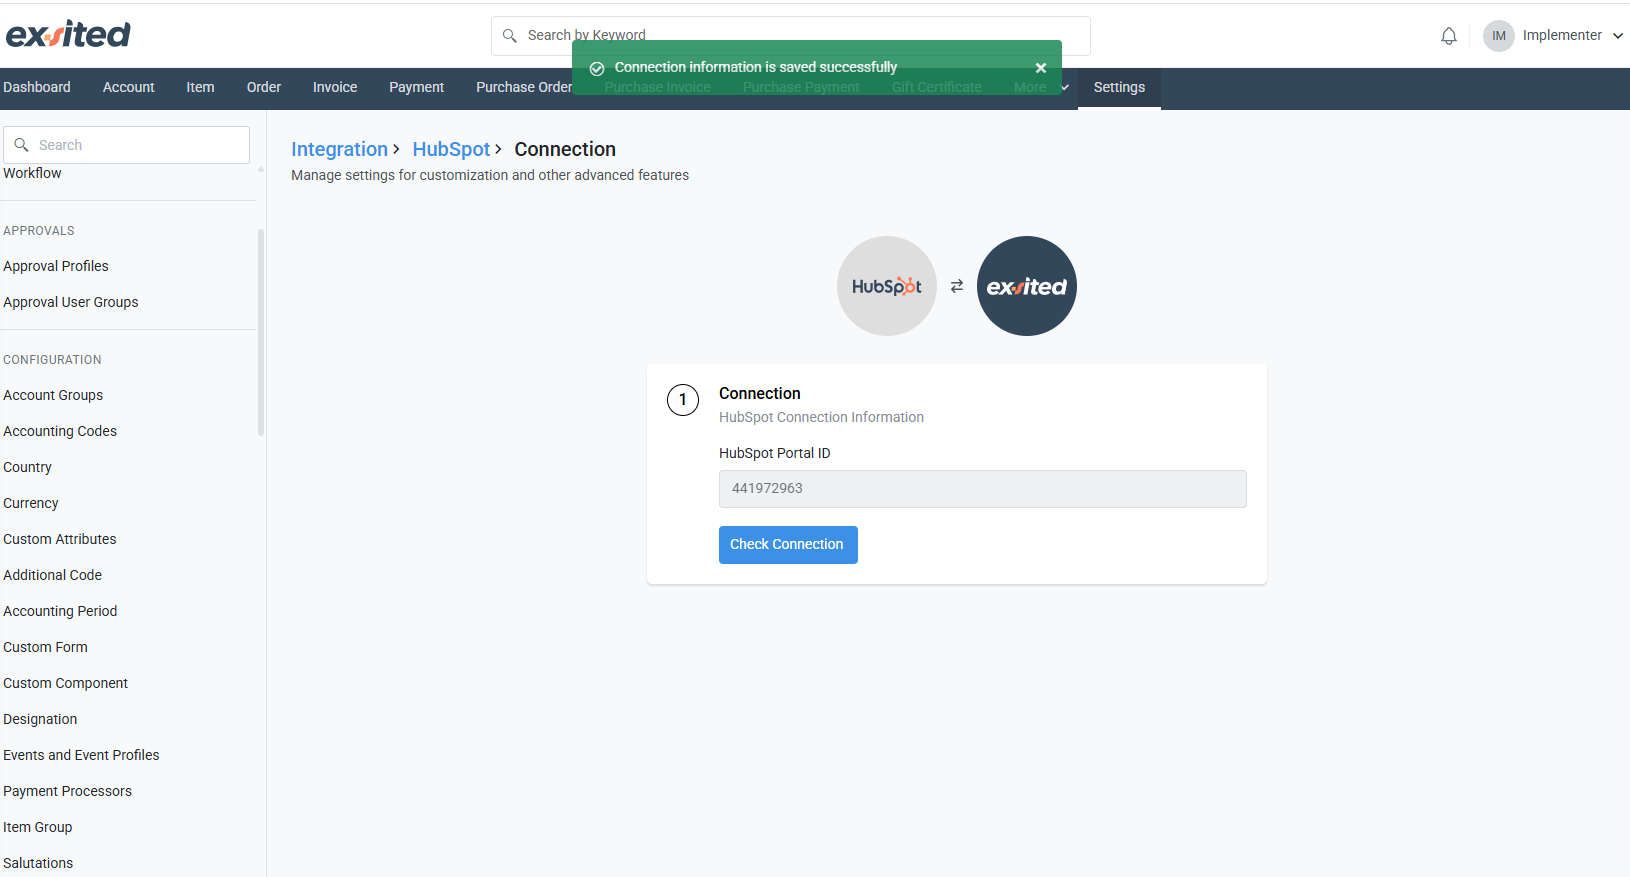Open Custom Attributes
Image resolution: width=1630 pixels, height=877 pixels.
[60, 539]
